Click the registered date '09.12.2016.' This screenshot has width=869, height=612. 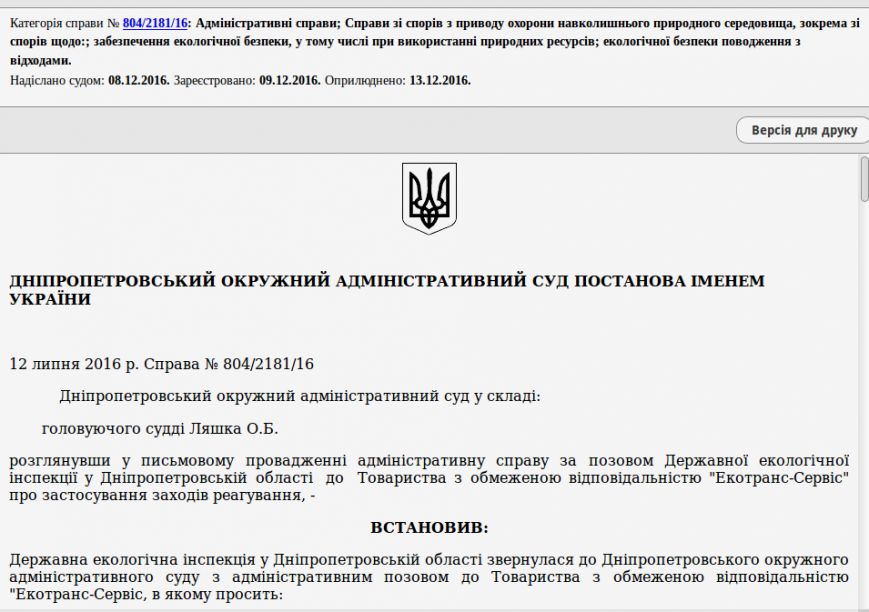point(290,80)
